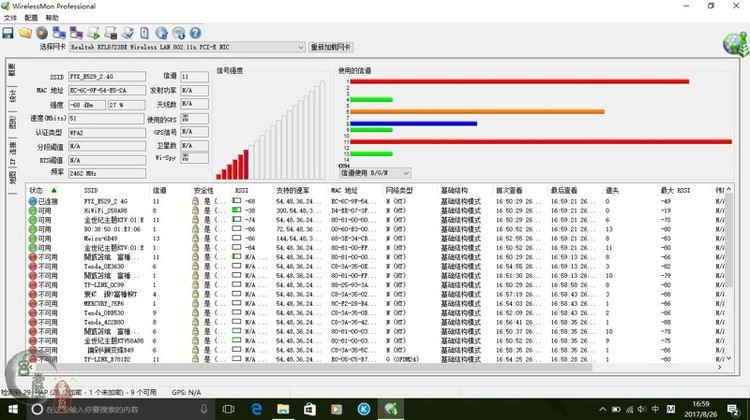The width and height of the screenshot is (750, 420).
Task: Select the Meizu-6B49 network row
Action: [377, 239]
